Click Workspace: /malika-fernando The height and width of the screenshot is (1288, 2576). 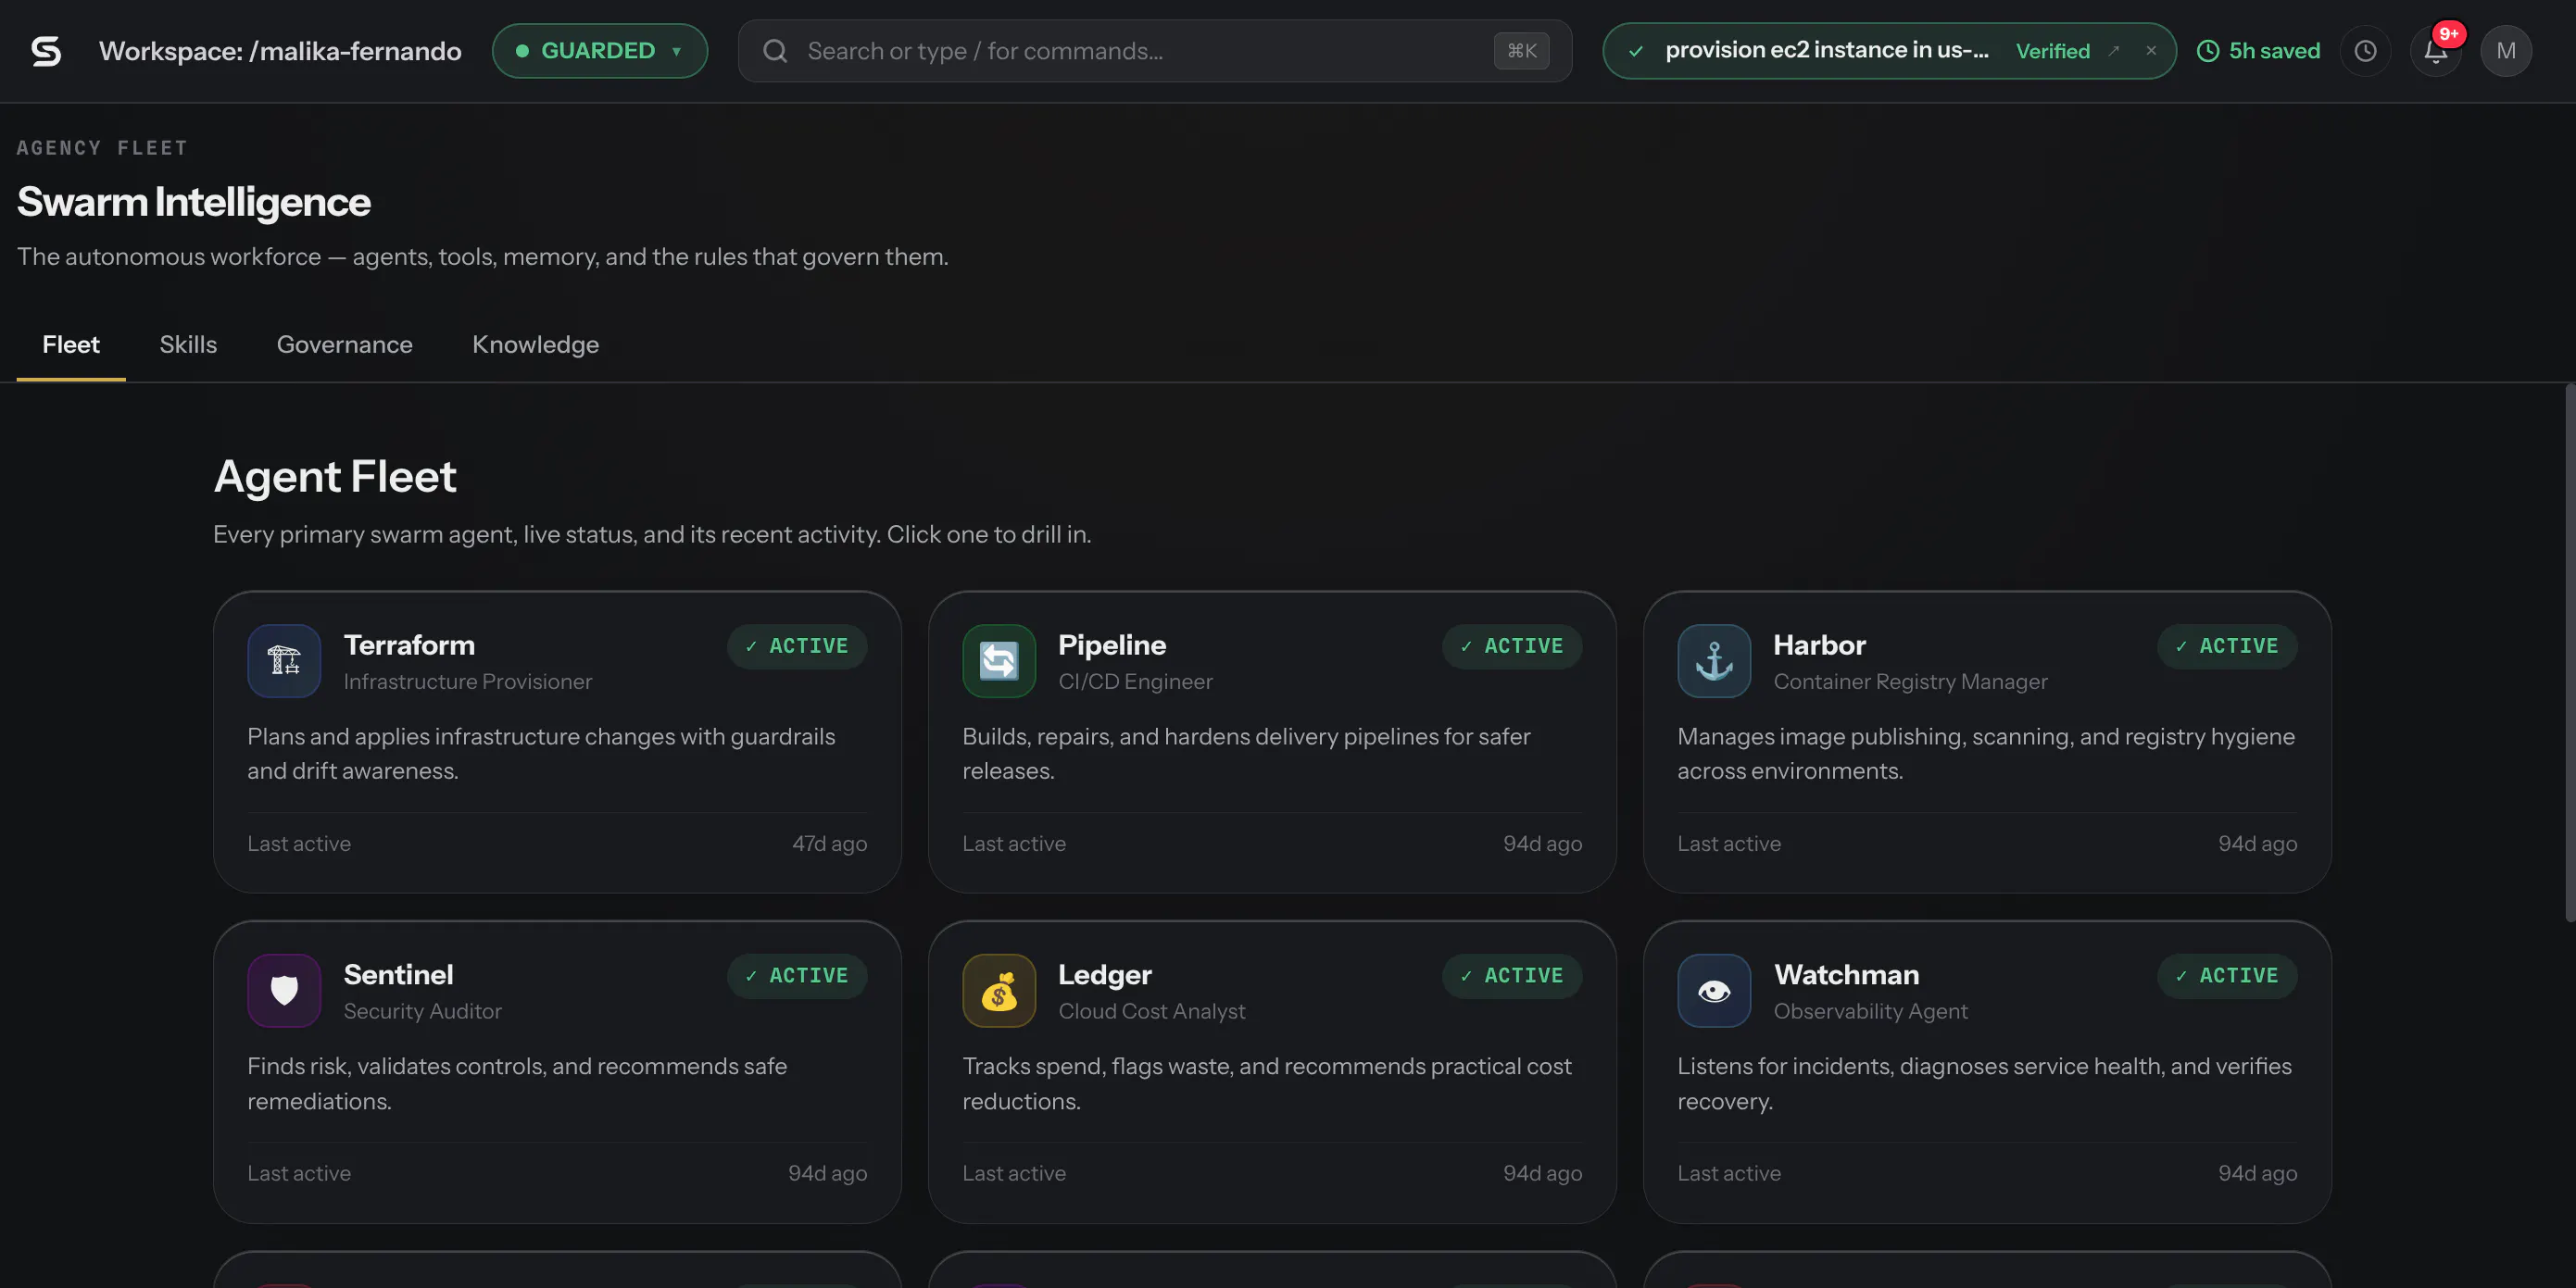(280, 51)
